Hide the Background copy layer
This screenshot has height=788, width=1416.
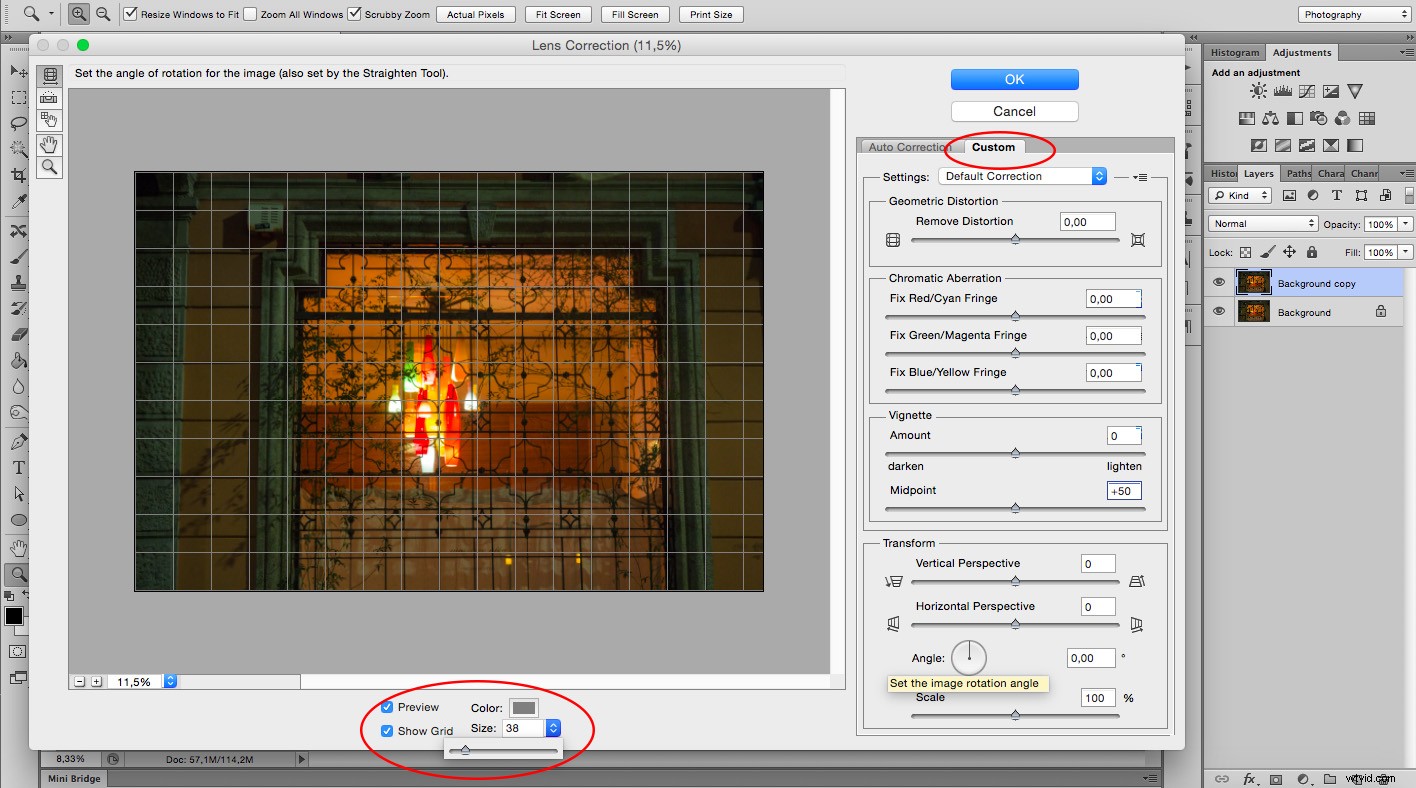tap(1218, 282)
